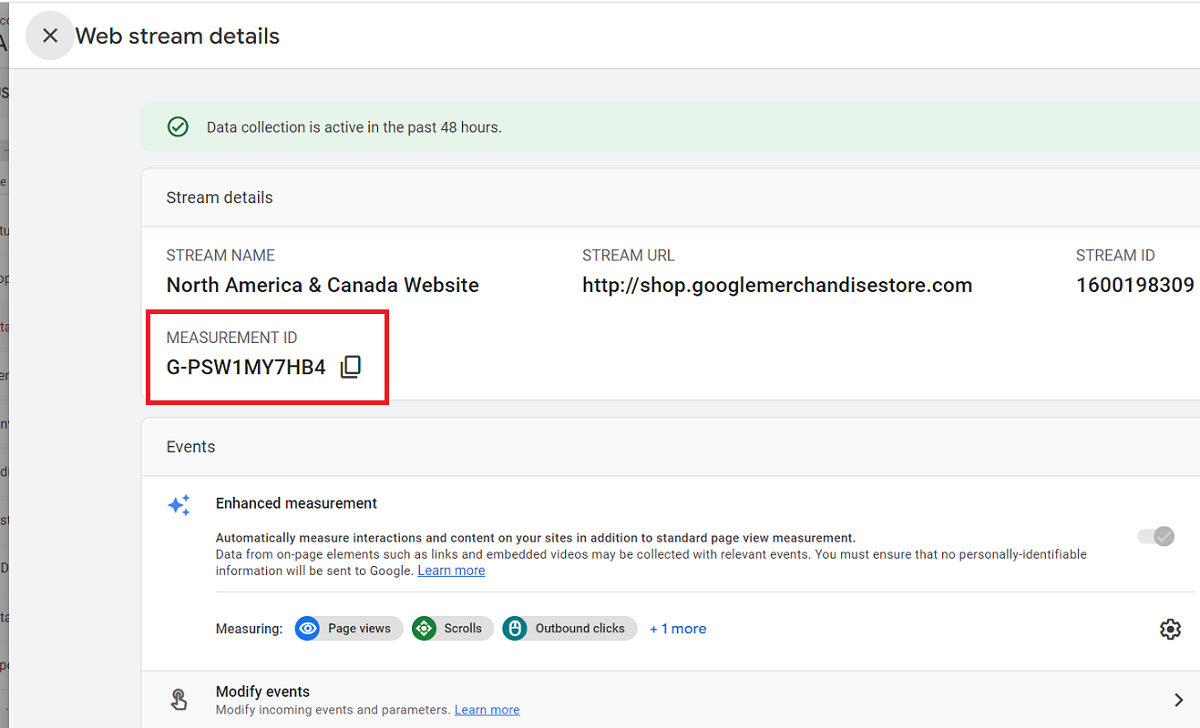Click the Page views eye toggle
1200x728 pixels.
(x=308, y=629)
